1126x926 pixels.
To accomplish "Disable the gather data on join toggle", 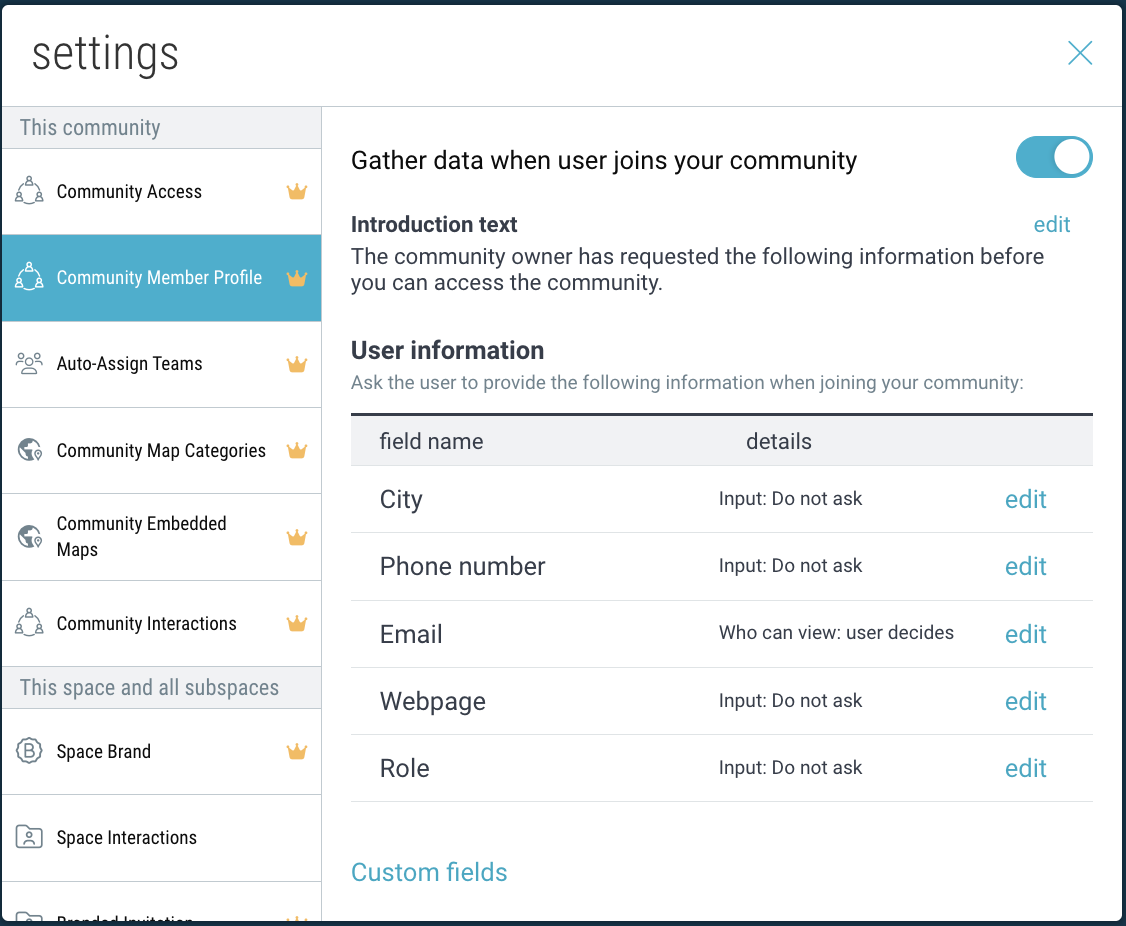I will pyautogui.click(x=1053, y=158).
